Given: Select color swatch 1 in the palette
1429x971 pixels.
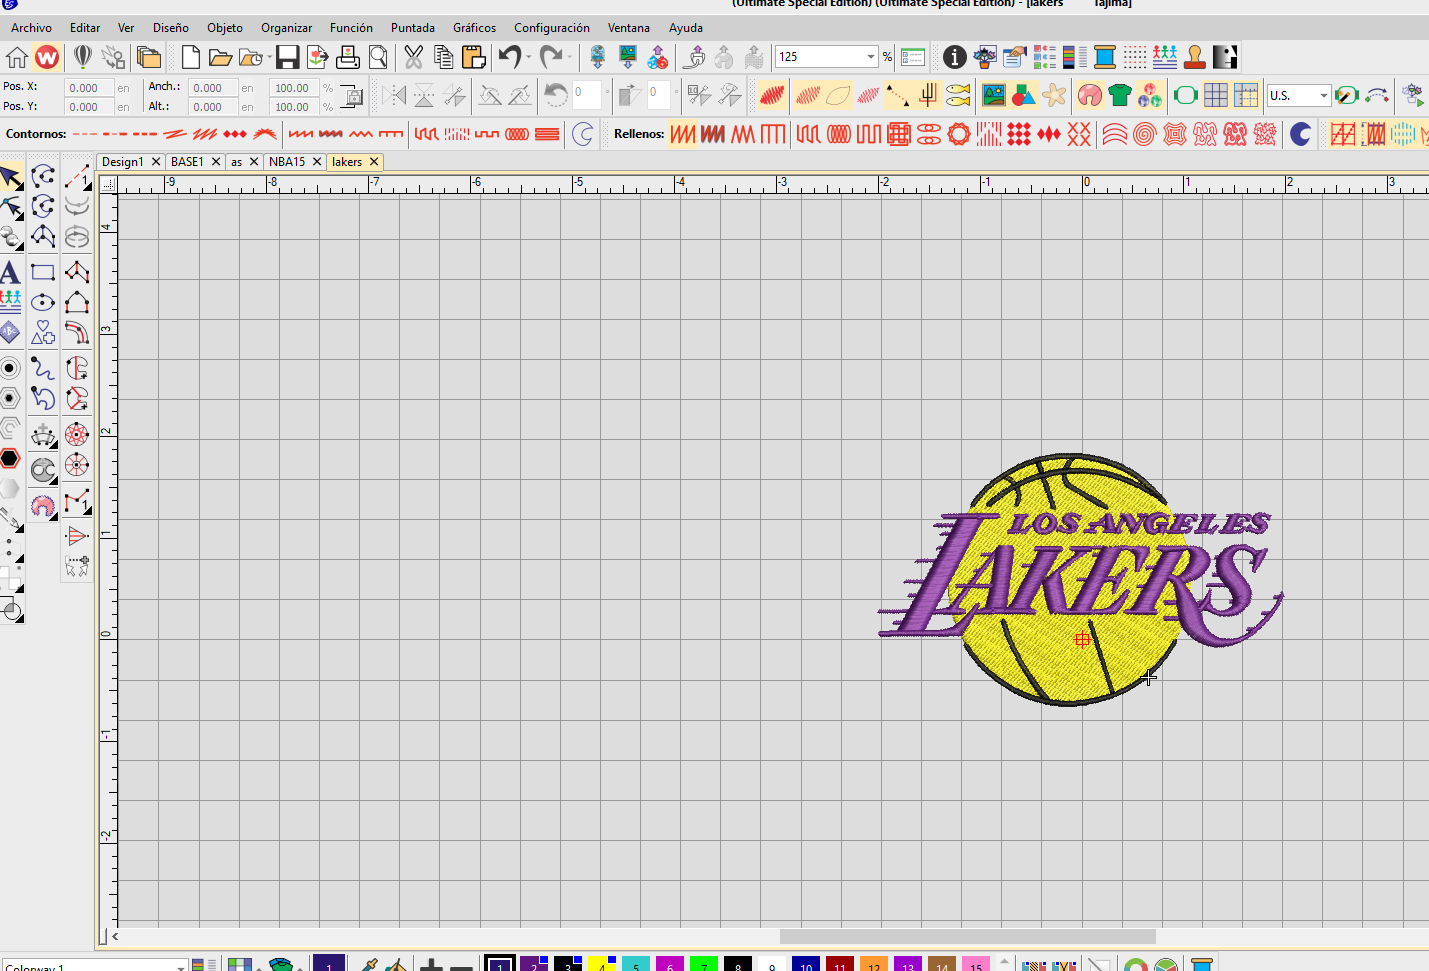Looking at the screenshot, I should tap(500, 964).
